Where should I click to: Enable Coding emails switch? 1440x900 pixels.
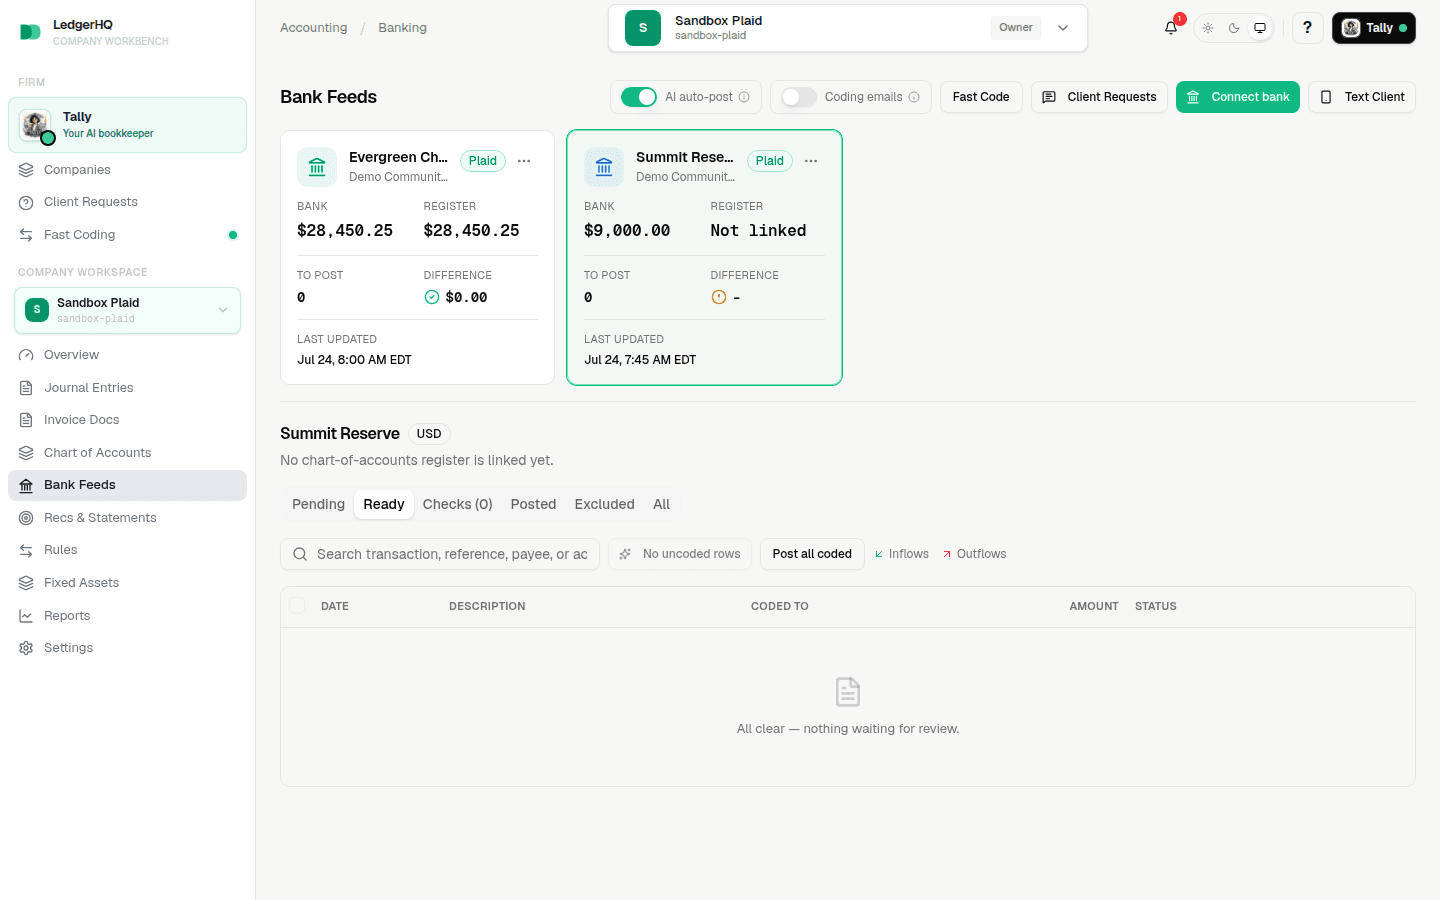tap(799, 97)
